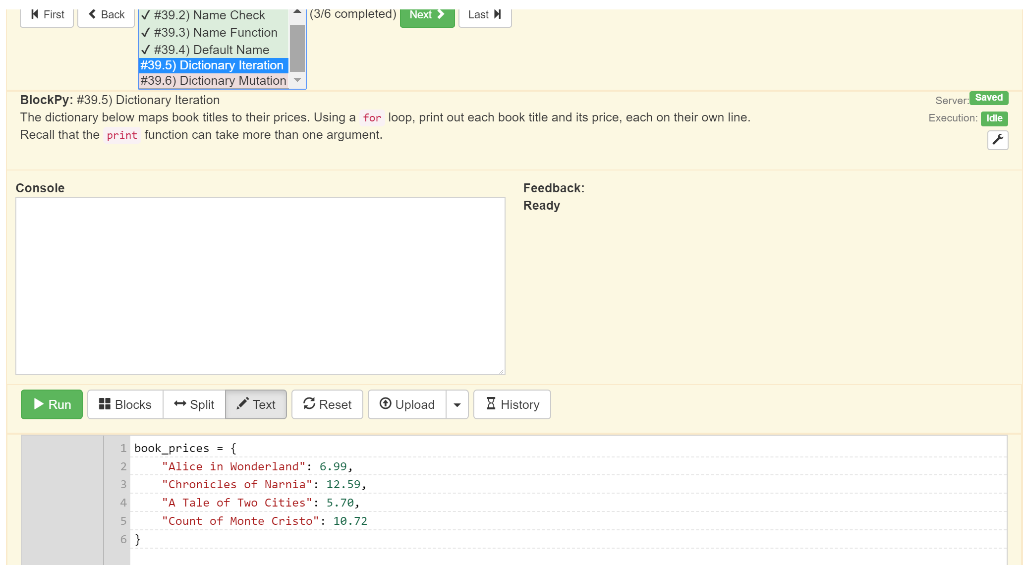Click the problem list scrollbar thumb
The width and height of the screenshot is (1024, 565).
click(297, 48)
